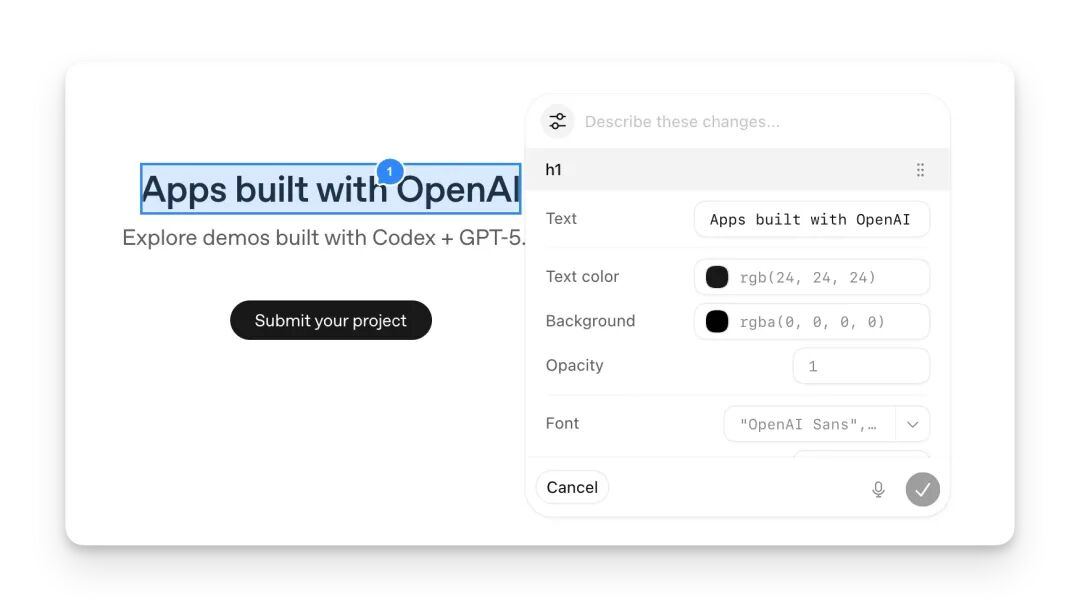Click the h1 element header row
This screenshot has height=607, width=1080.
coord(738,169)
